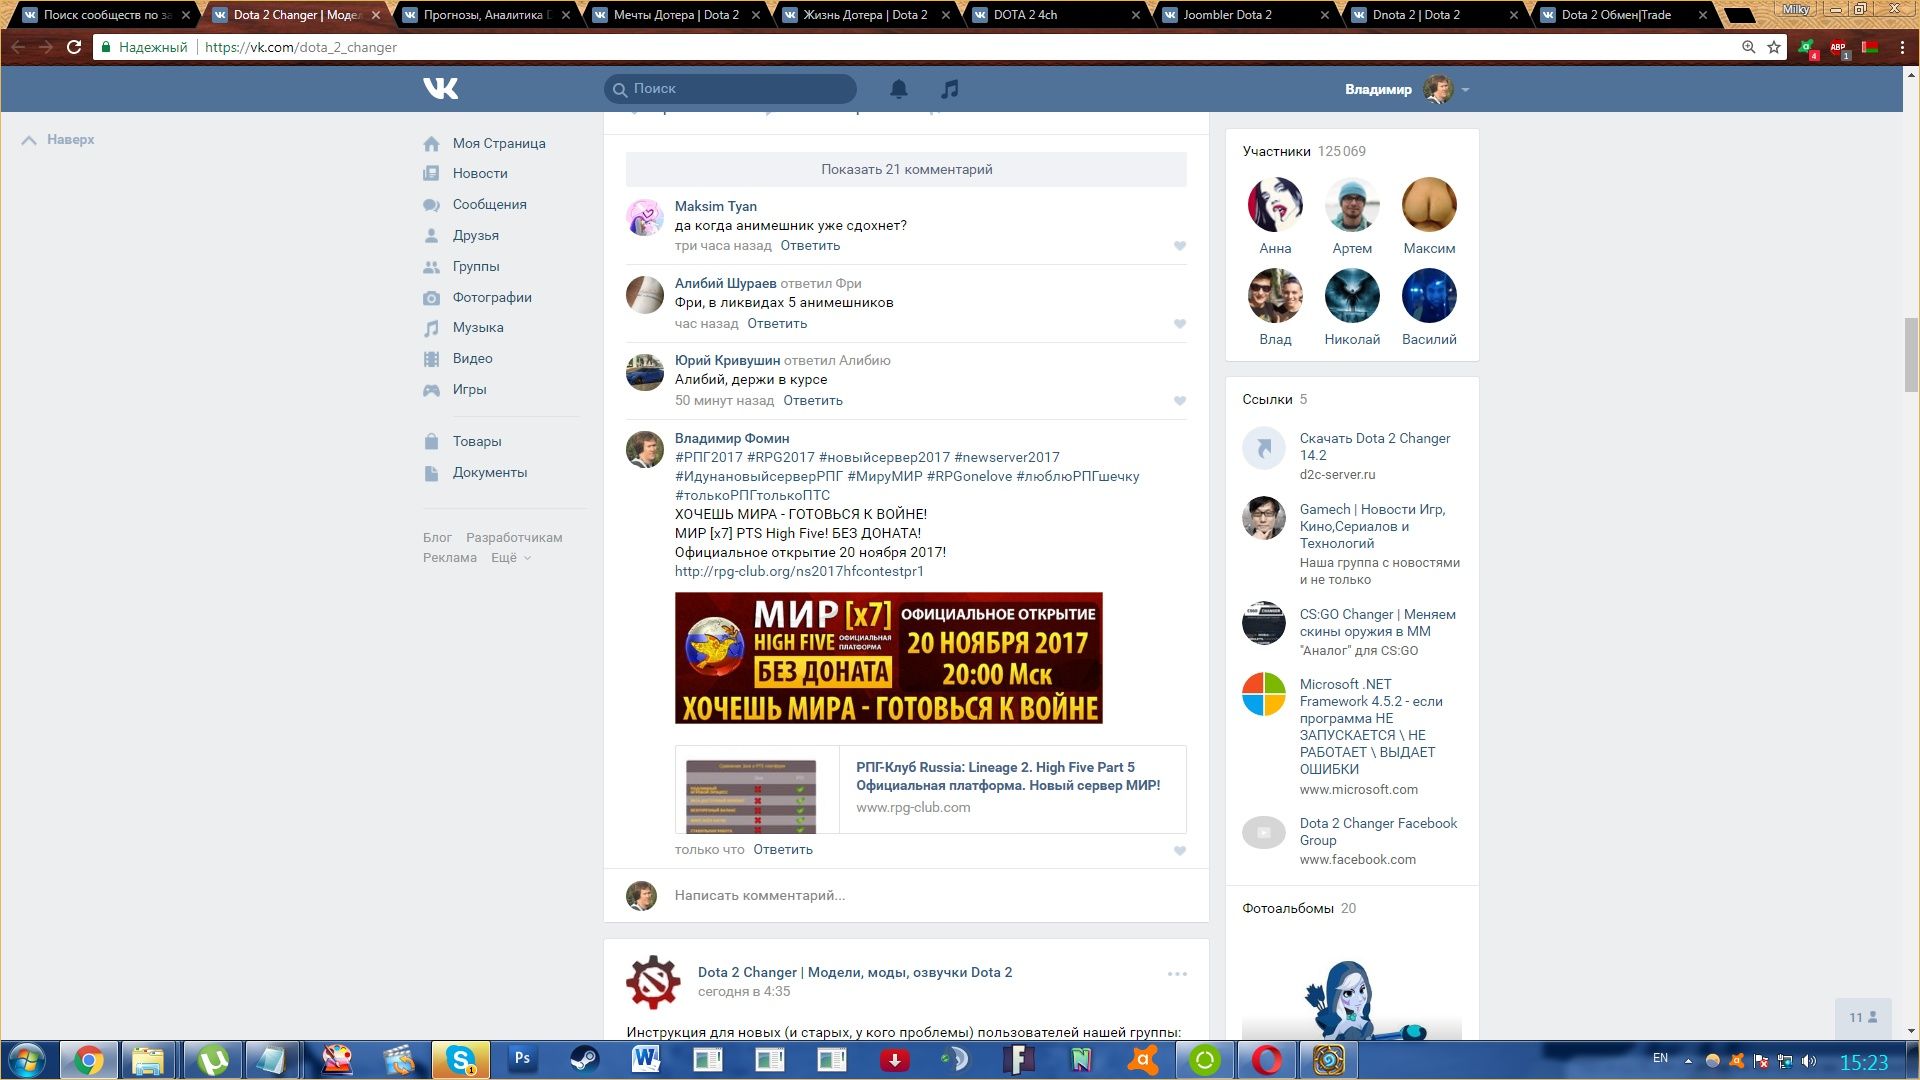
Task: Open Музыка in sidebar menu
Action: (478, 328)
